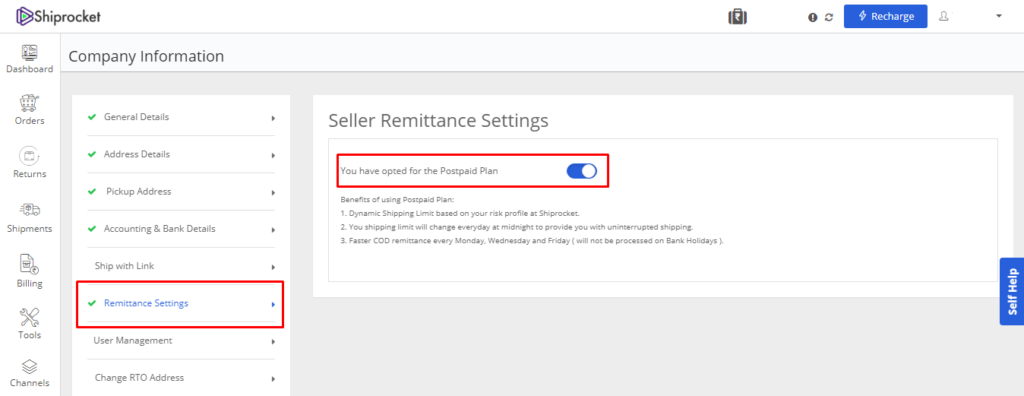Toggle the Postpaid Plan switch
Image resolution: width=1024 pixels, height=396 pixels.
tap(581, 171)
